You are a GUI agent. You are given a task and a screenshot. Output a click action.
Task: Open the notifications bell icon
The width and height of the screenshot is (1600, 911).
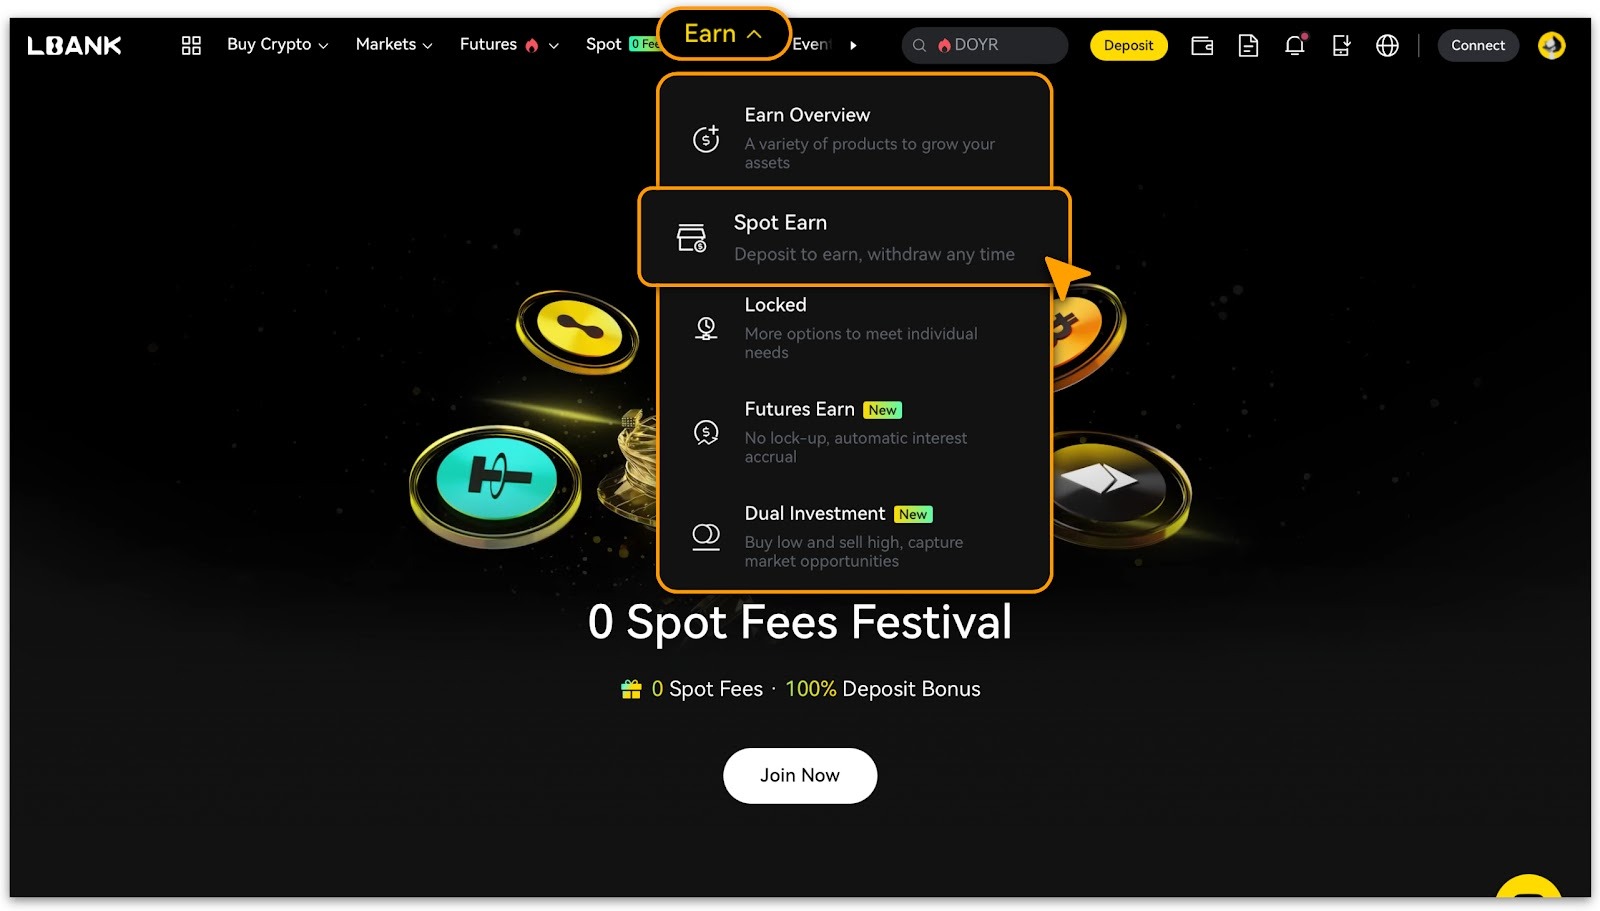pyautogui.click(x=1295, y=45)
